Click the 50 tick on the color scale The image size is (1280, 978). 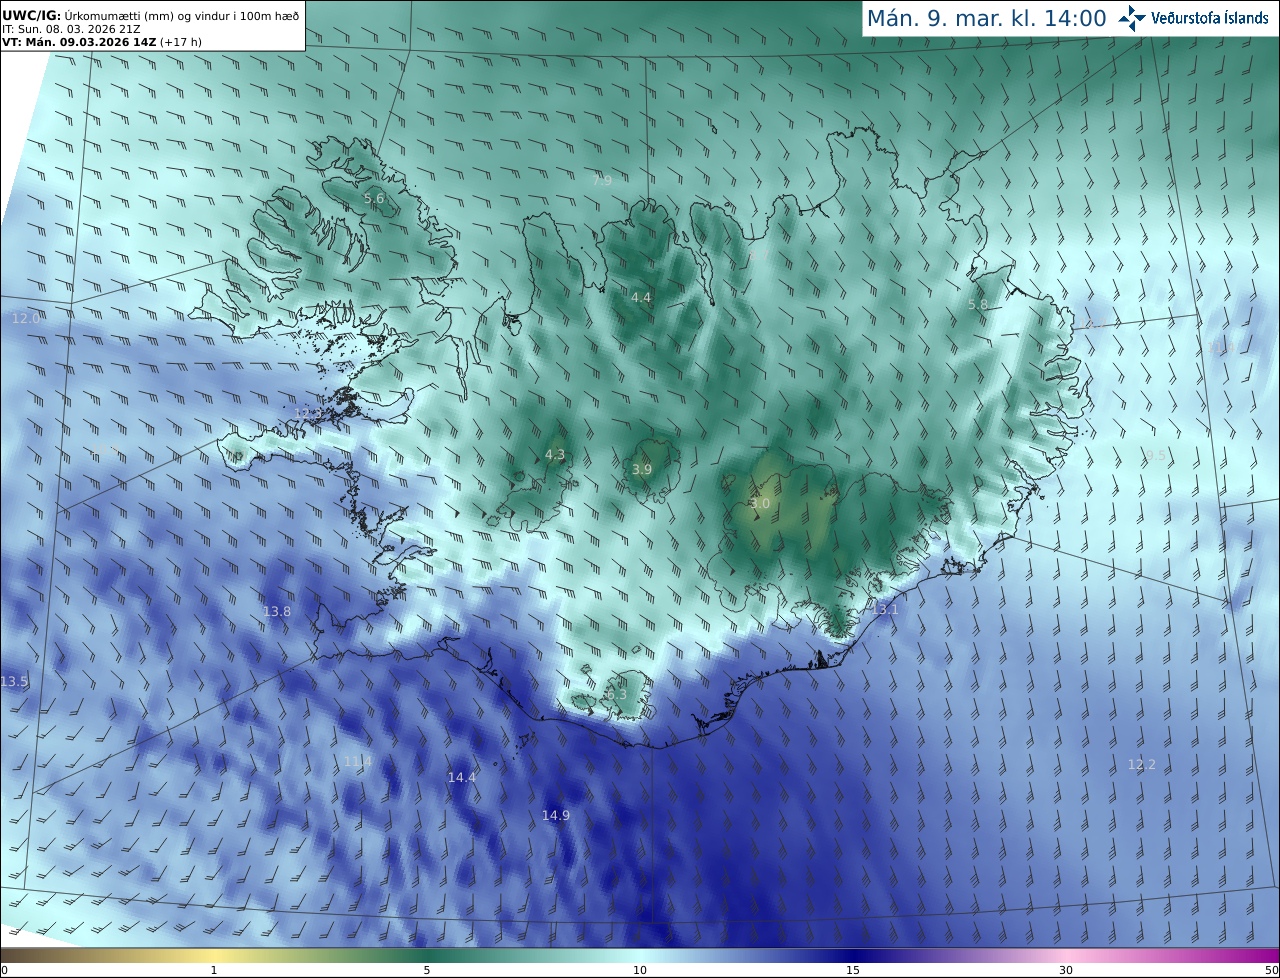click(1271, 970)
